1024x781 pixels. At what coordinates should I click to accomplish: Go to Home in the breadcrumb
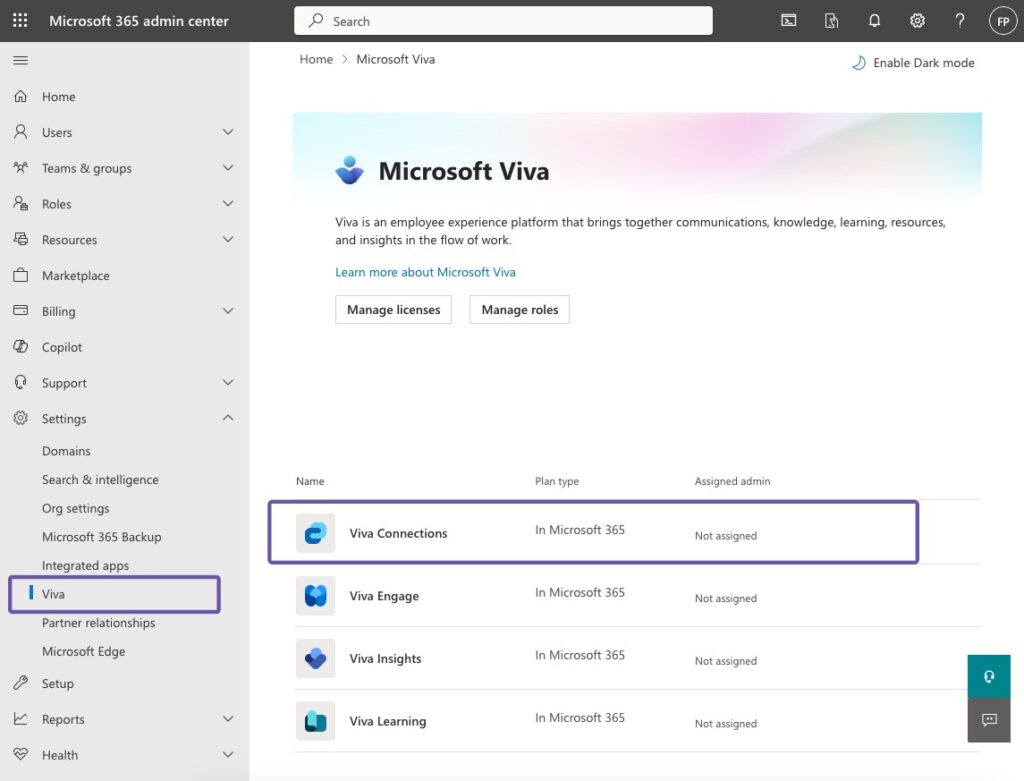(316, 59)
